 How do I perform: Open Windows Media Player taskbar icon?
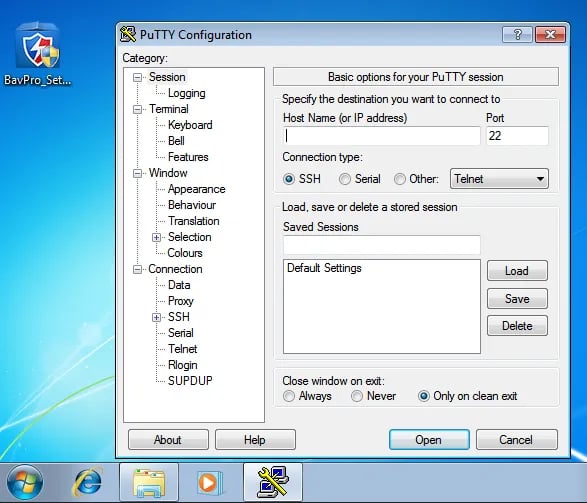(x=210, y=482)
